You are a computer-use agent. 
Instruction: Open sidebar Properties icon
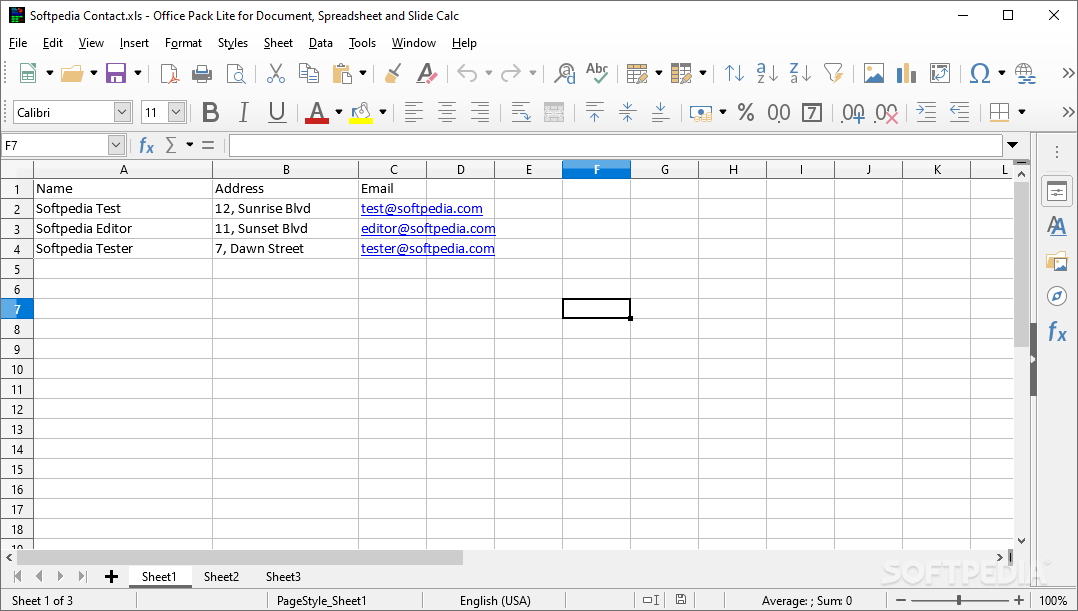[1057, 192]
